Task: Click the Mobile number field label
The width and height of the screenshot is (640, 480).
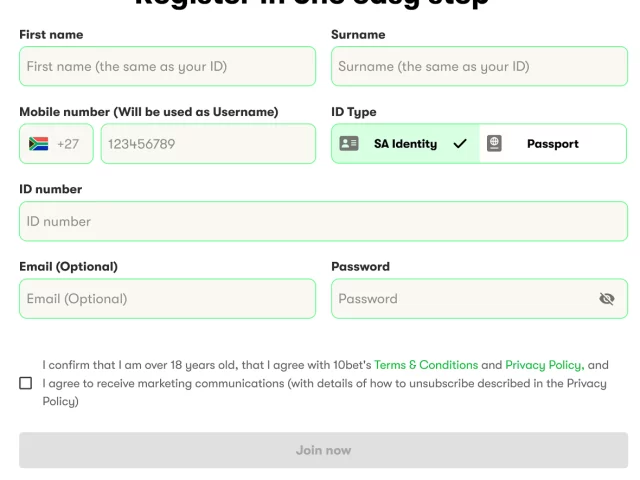Action: click(x=149, y=112)
